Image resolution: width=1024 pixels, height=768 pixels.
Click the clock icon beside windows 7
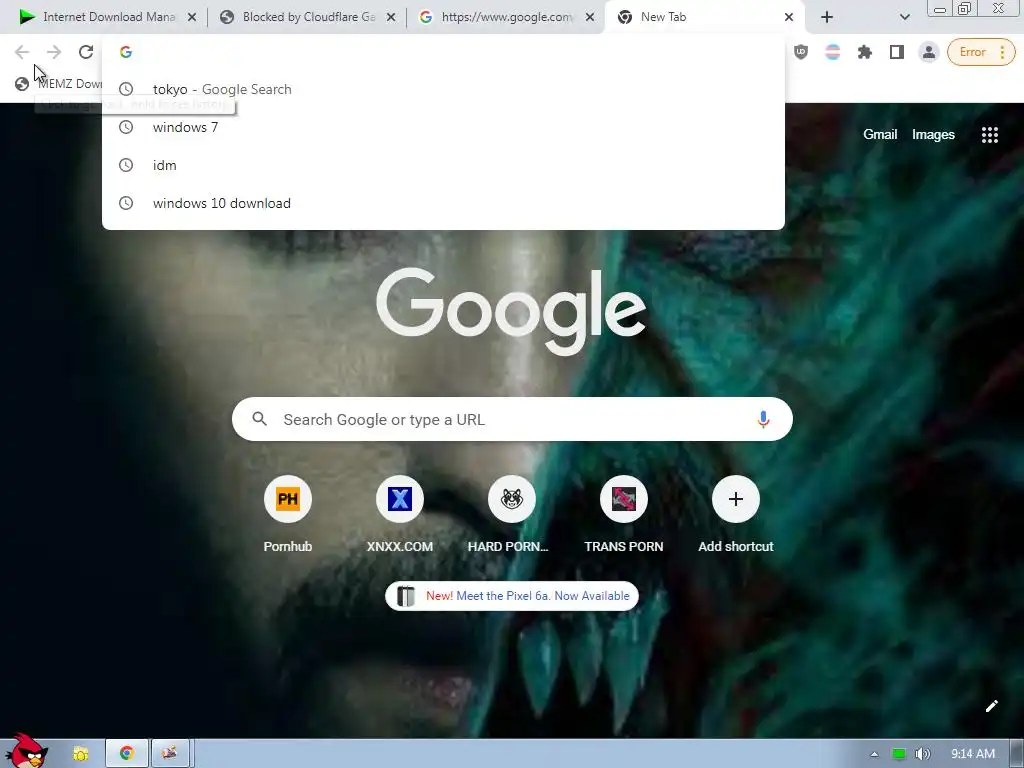[x=126, y=127]
